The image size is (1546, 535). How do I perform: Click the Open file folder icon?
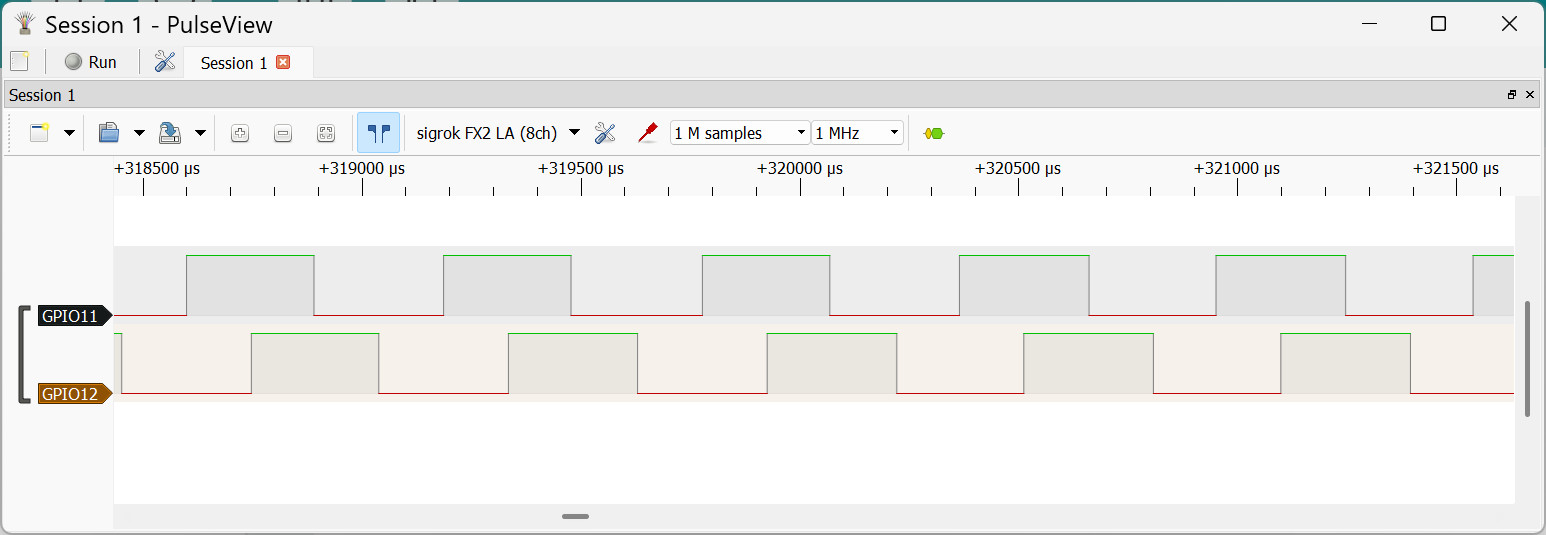[x=109, y=133]
